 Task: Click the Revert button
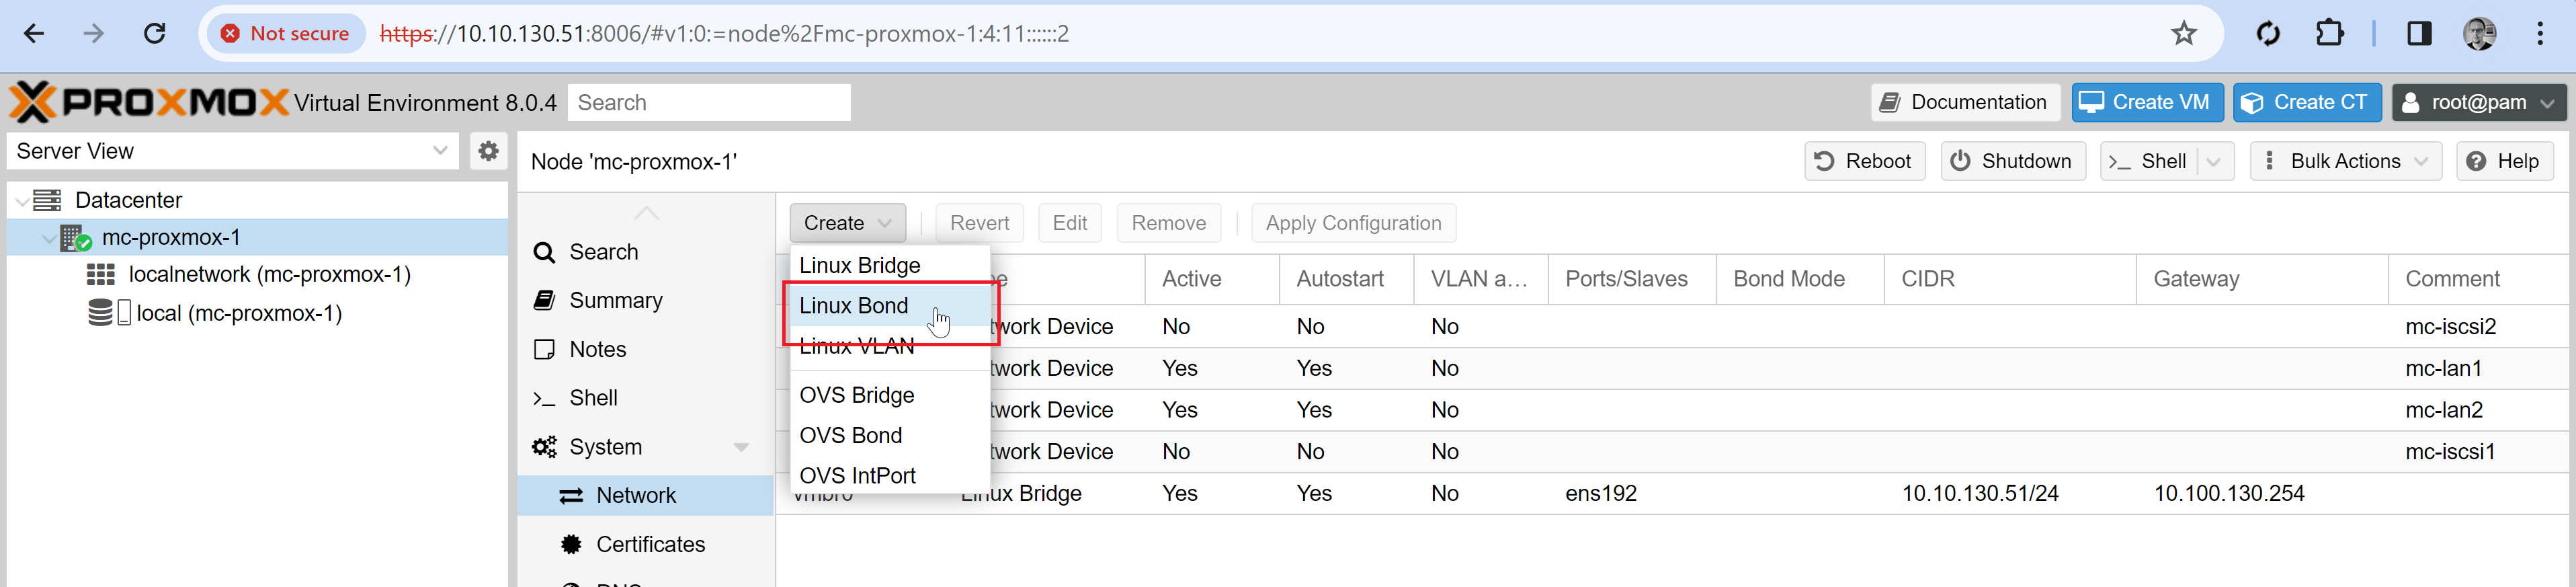point(979,223)
